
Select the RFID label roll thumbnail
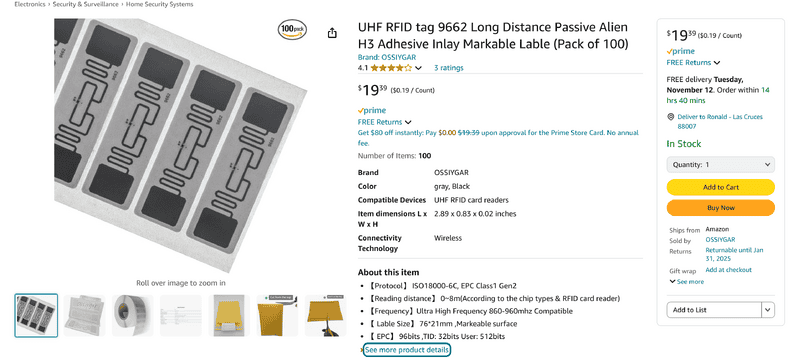[133, 315]
